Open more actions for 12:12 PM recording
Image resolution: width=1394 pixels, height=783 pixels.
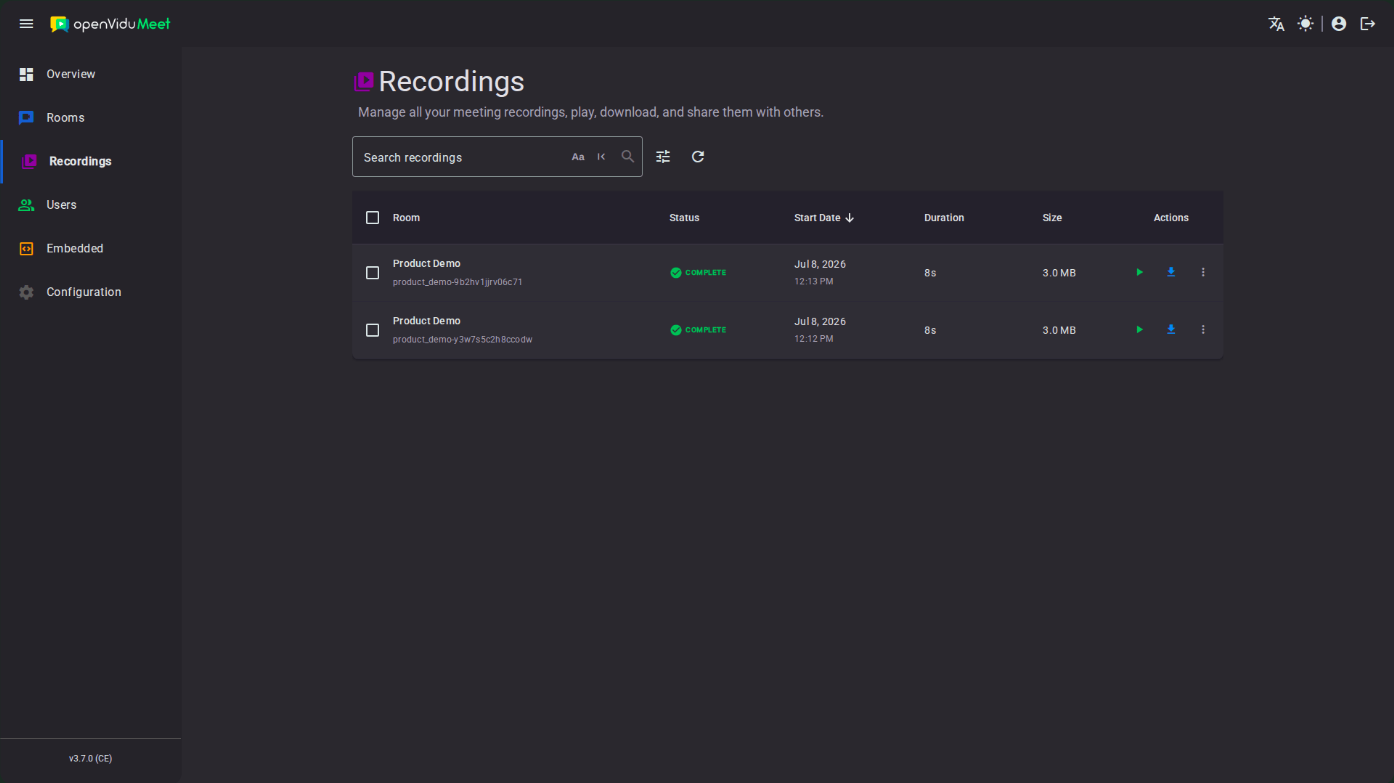pyautogui.click(x=1203, y=329)
